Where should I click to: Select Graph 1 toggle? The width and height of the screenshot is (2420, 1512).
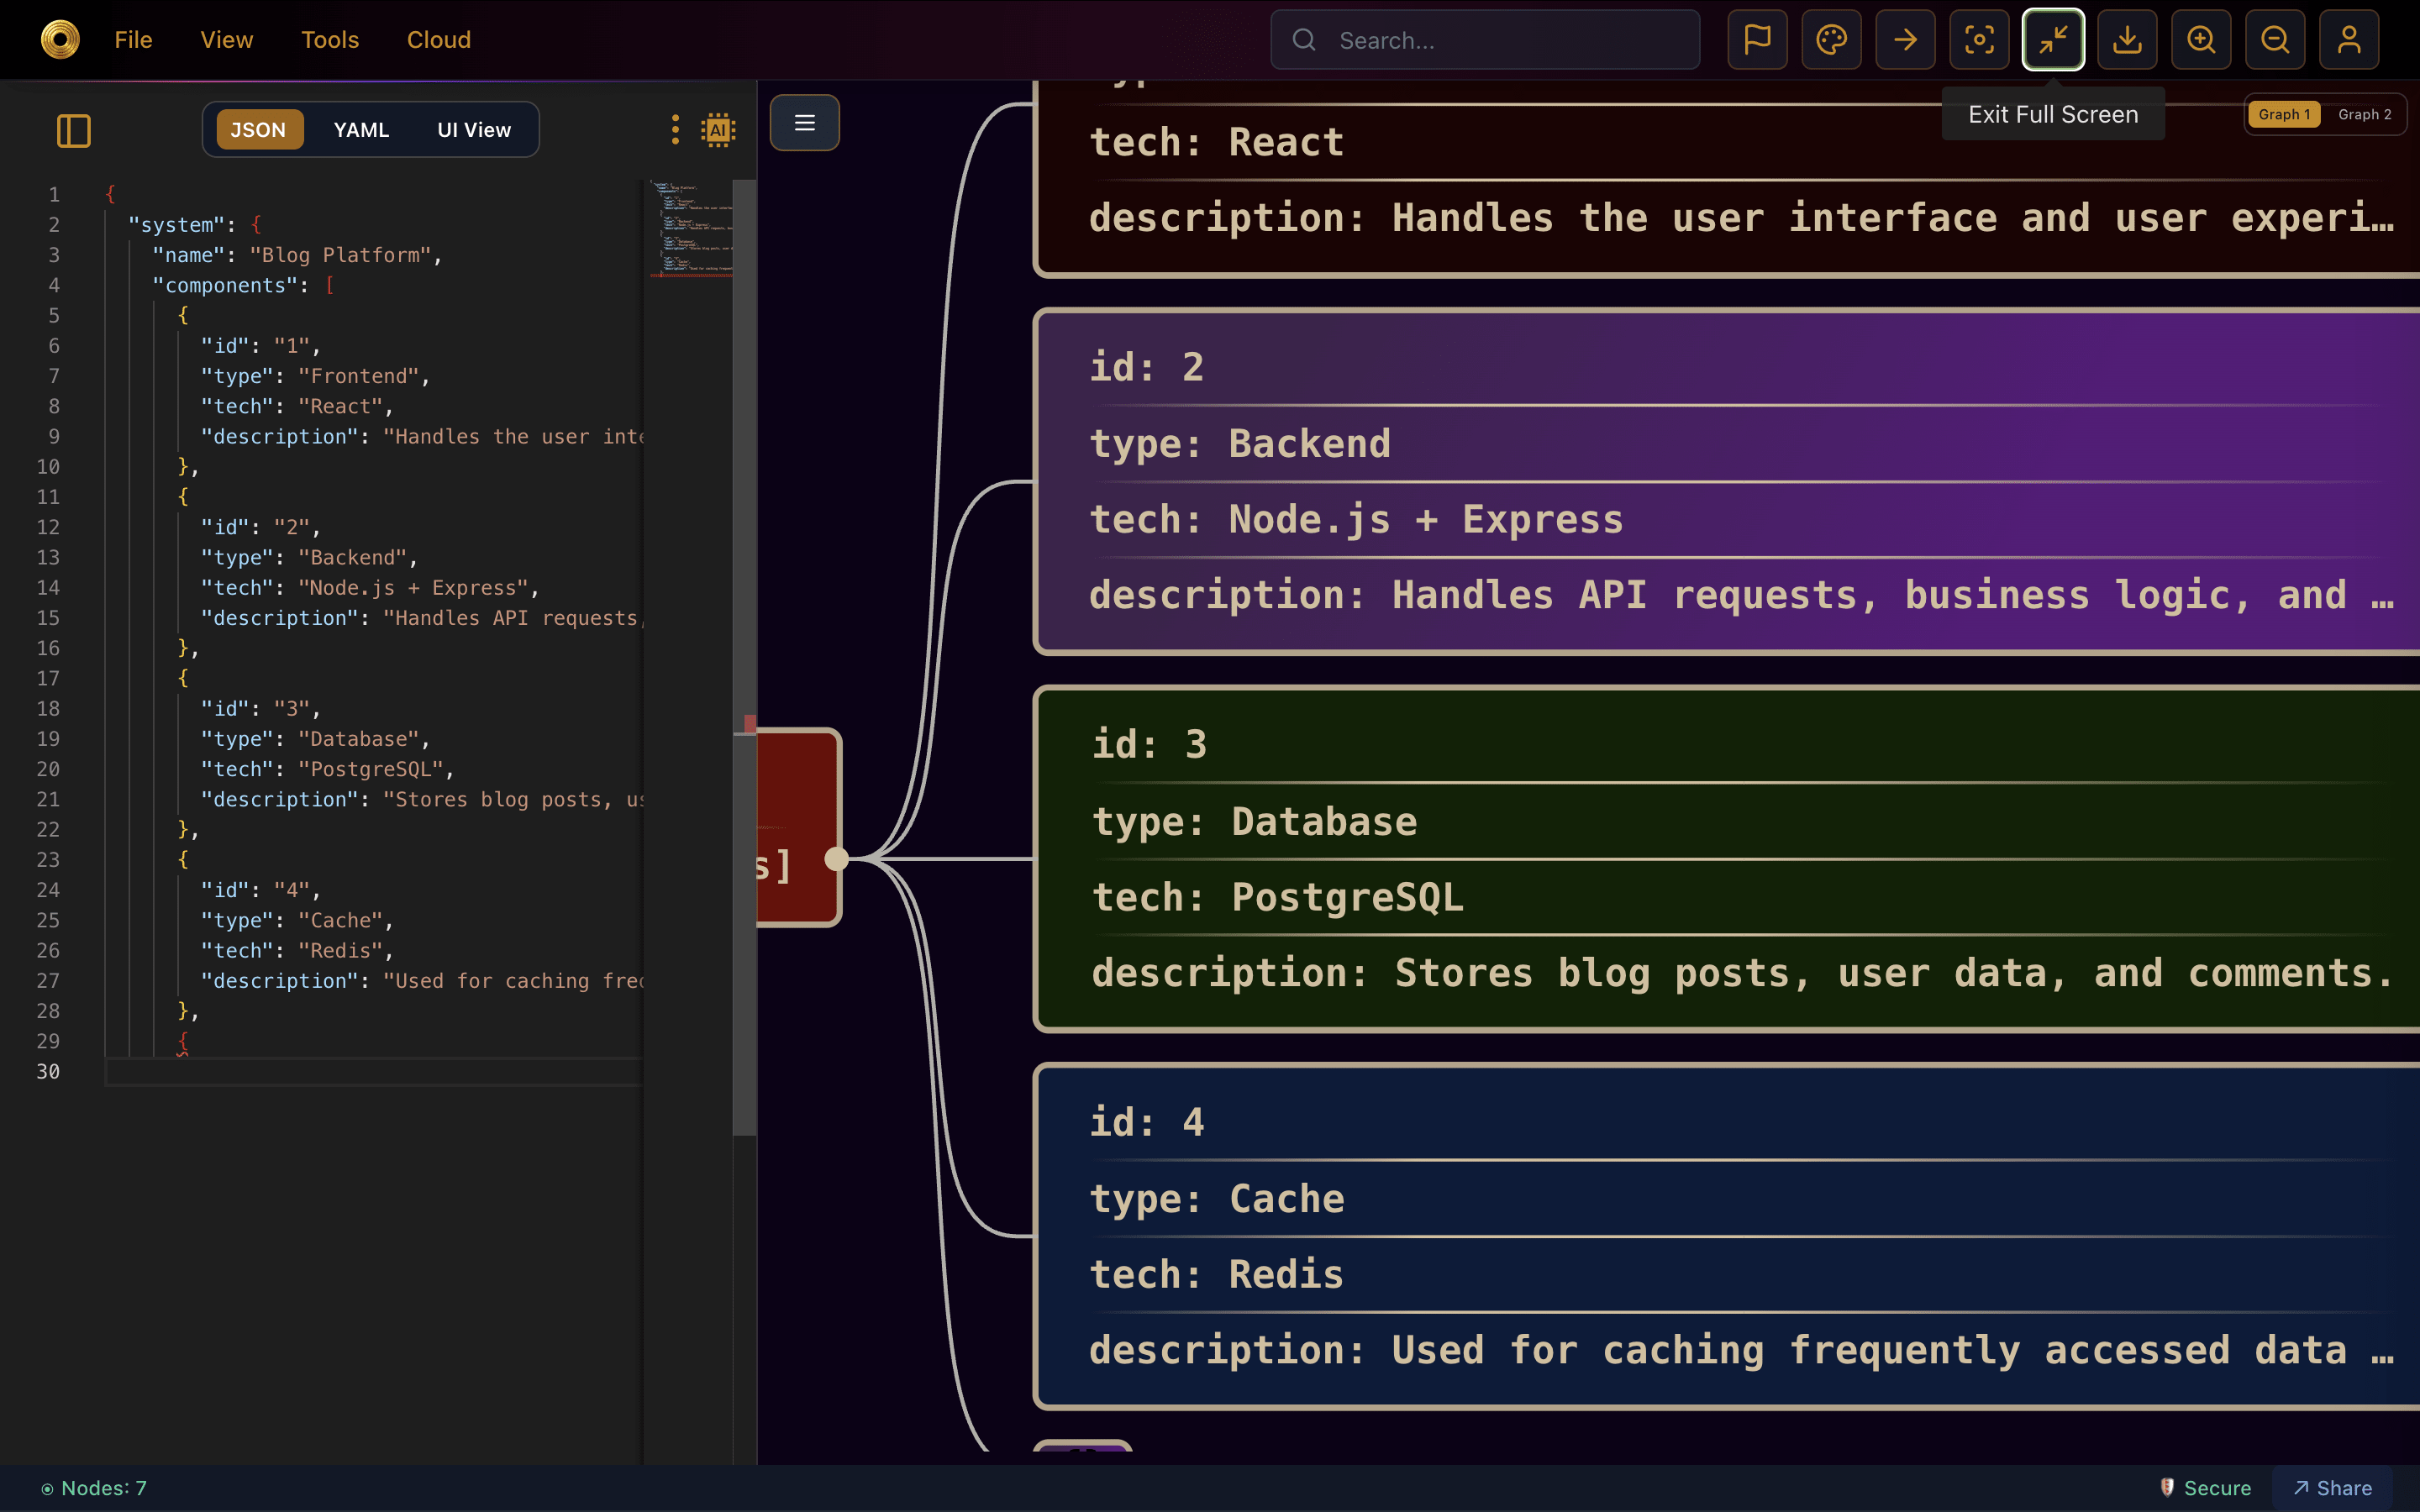pyautogui.click(x=2284, y=114)
